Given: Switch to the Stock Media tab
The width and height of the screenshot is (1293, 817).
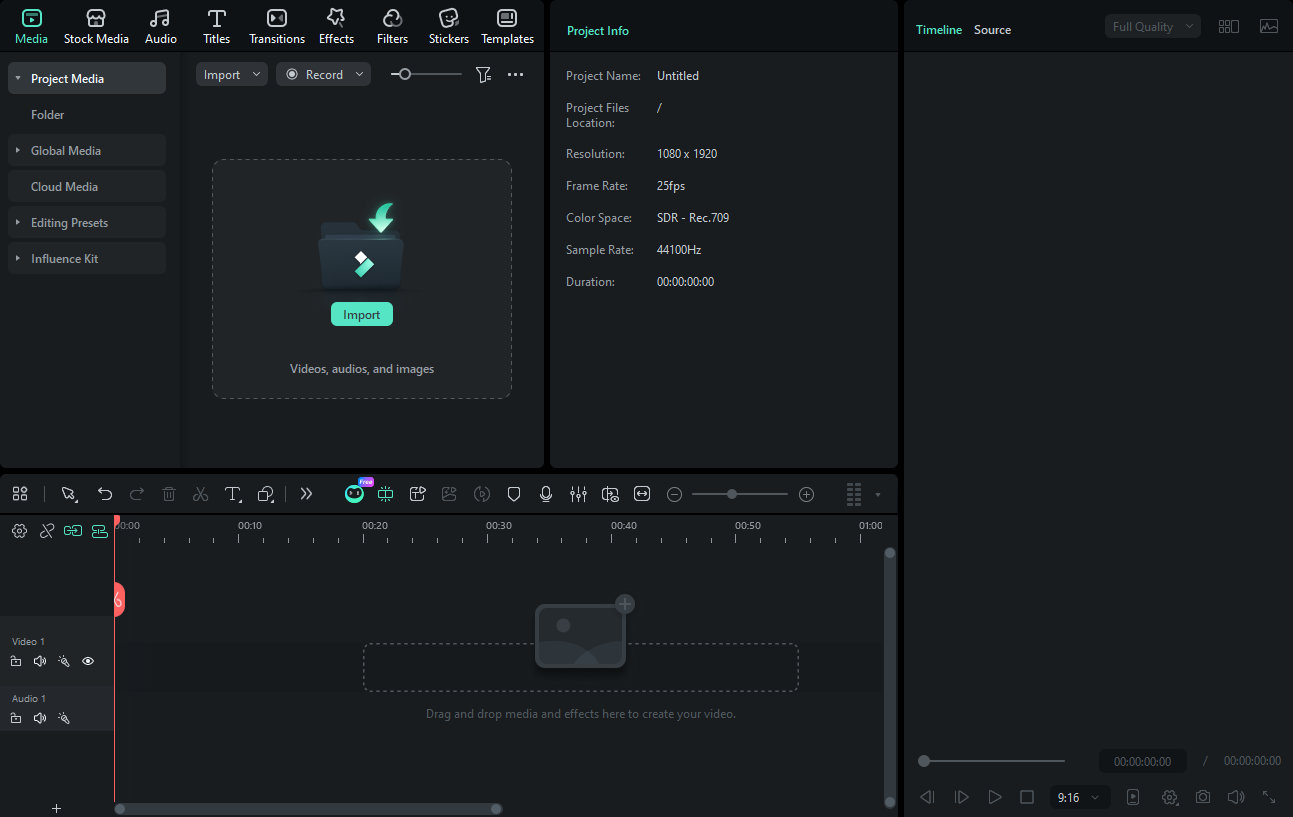Looking at the screenshot, I should 96,25.
